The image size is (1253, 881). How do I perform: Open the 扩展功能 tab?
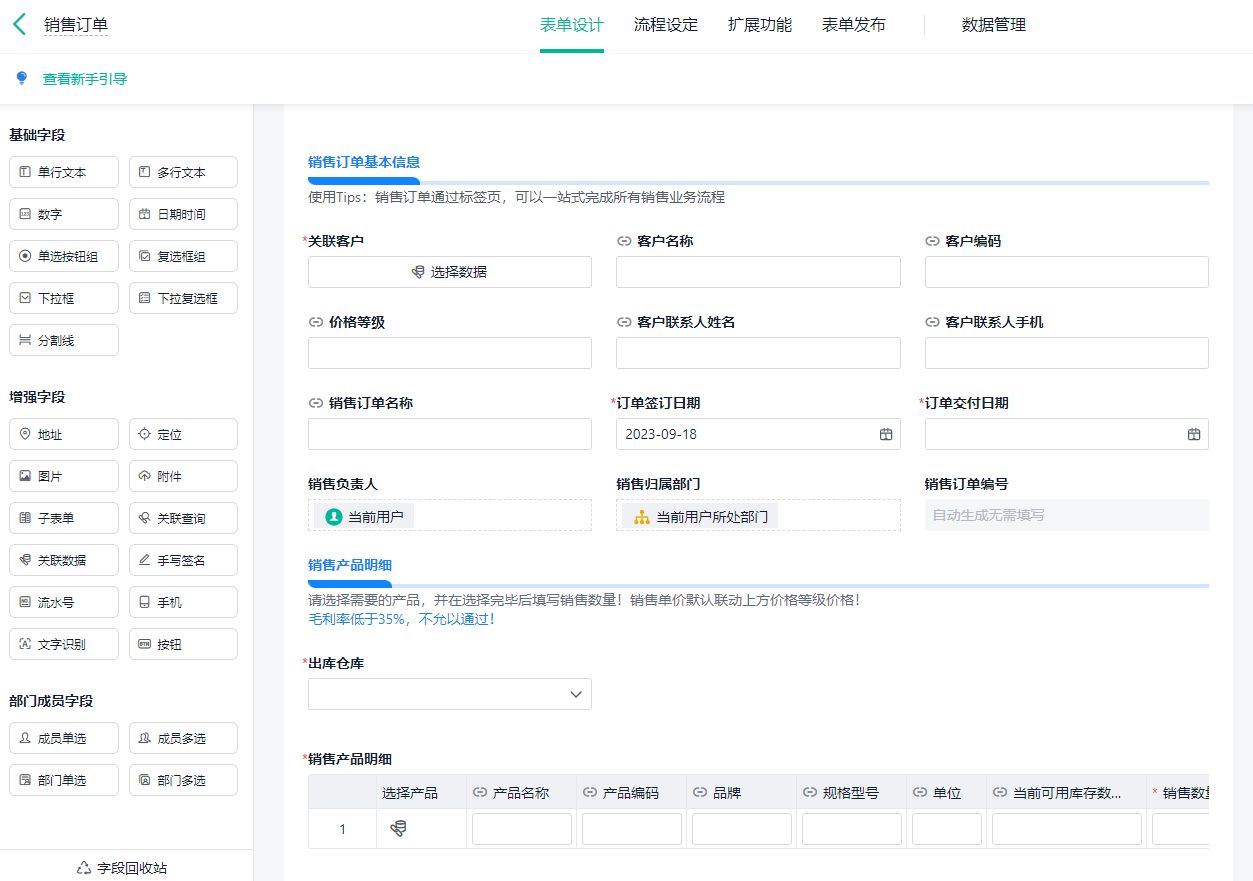(760, 25)
